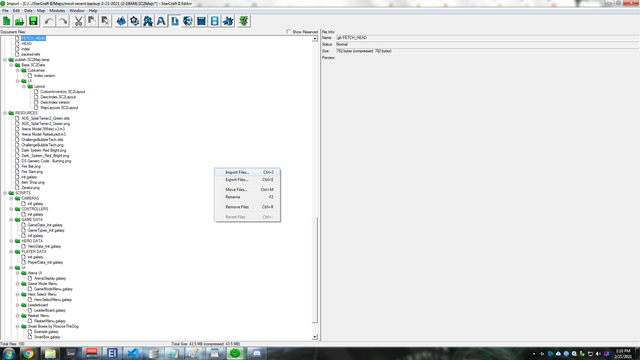
Task: Click the green Test Document icon
Action: click(x=244, y=21)
